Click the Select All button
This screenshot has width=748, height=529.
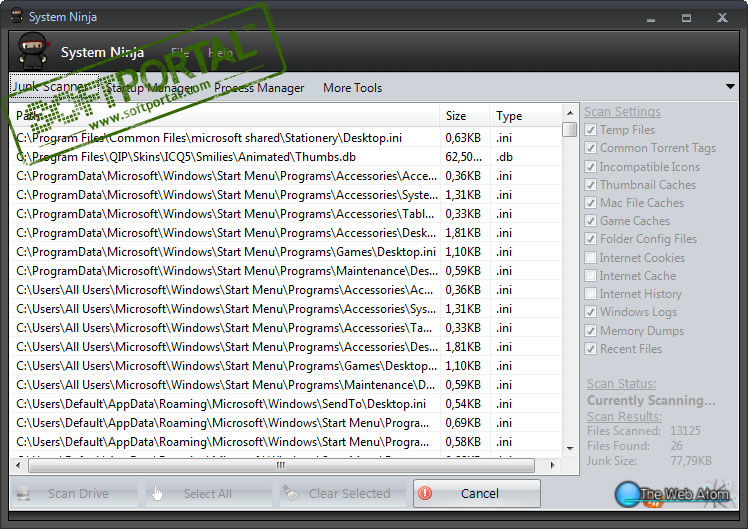pyautogui.click(x=208, y=493)
